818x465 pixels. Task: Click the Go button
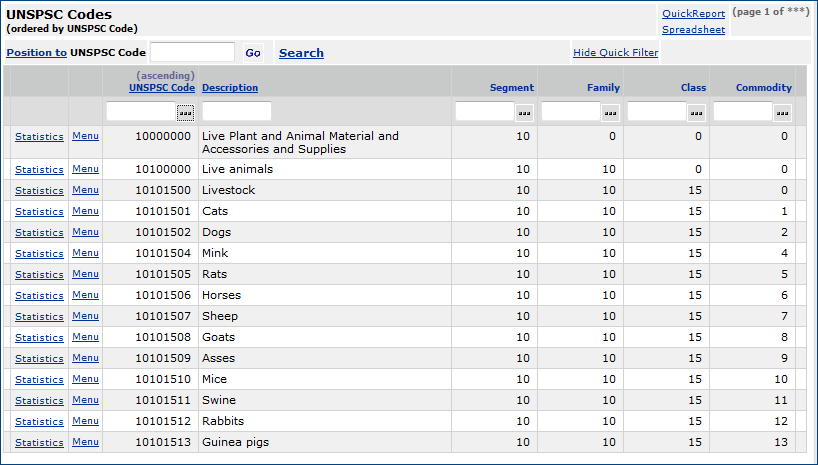tap(253, 53)
